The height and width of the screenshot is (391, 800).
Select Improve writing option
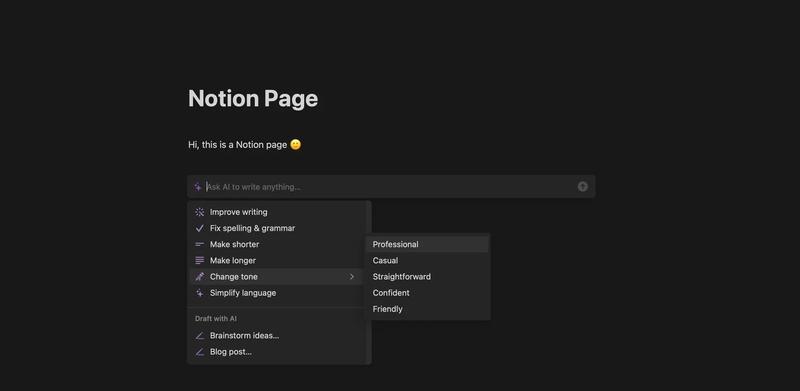(x=276, y=212)
